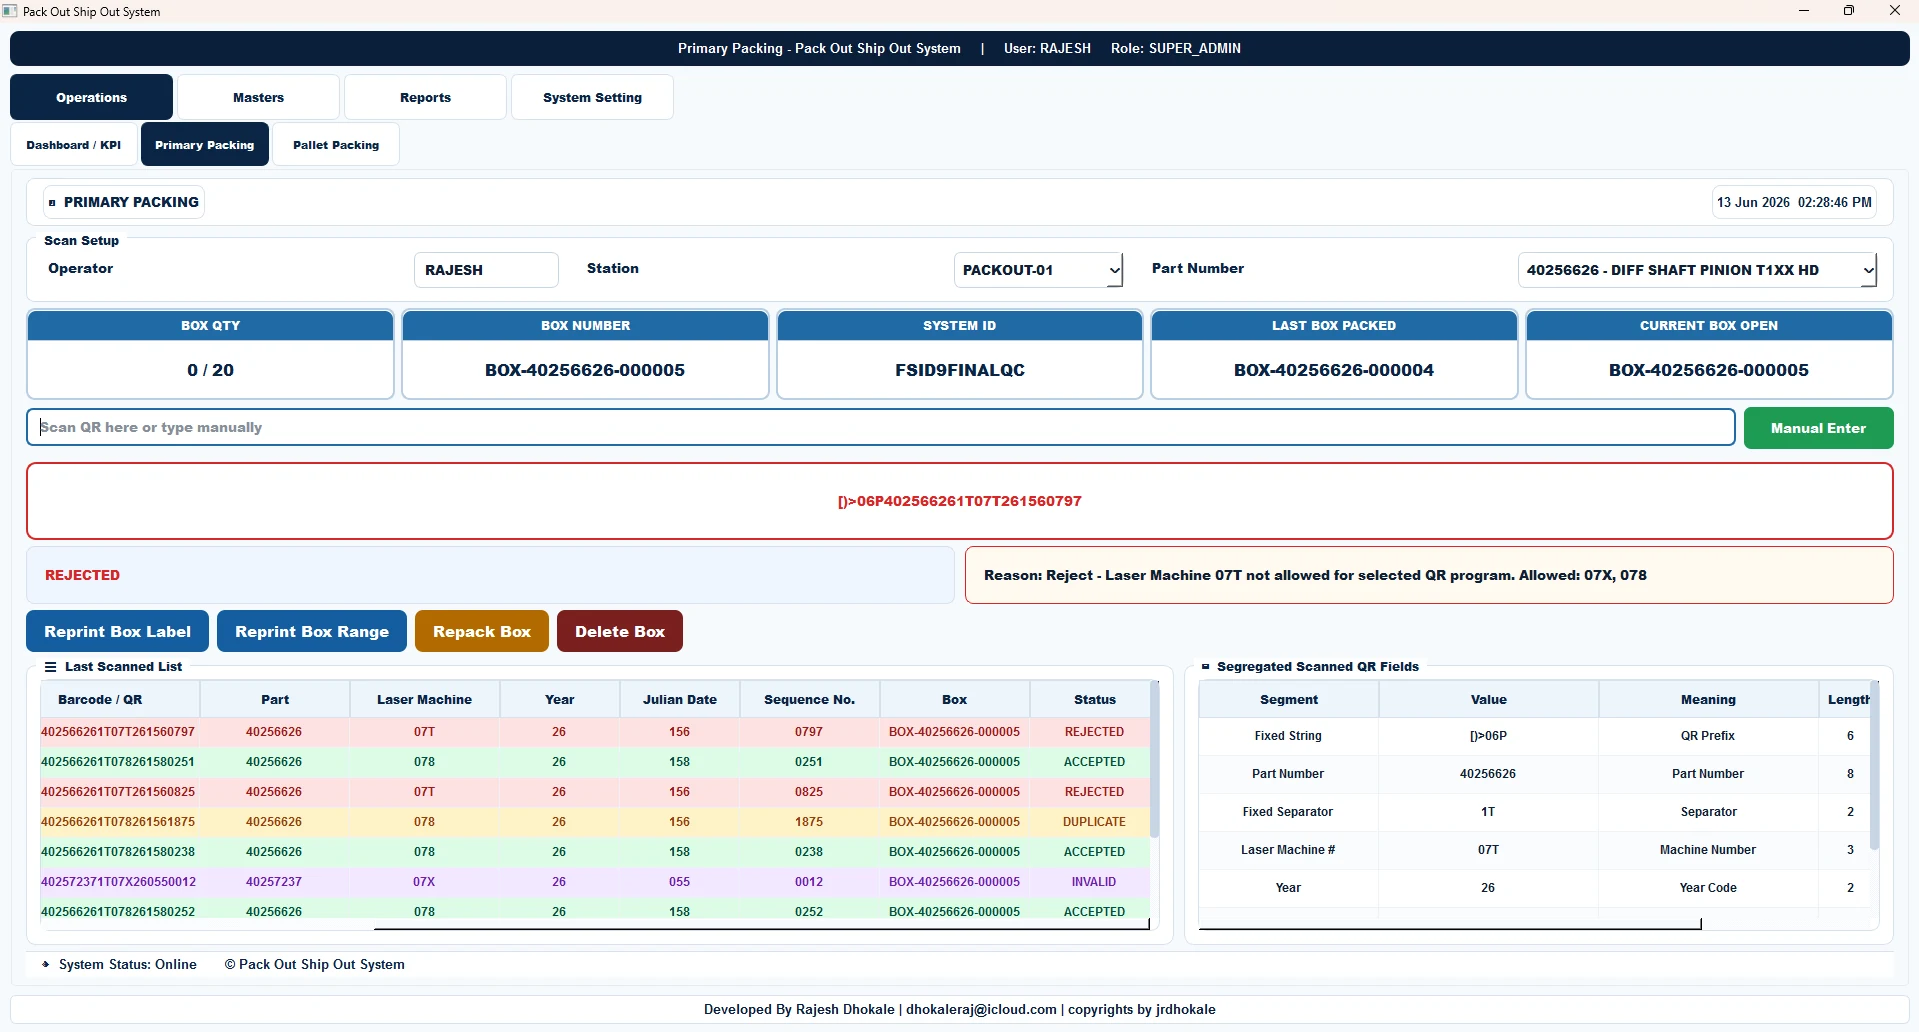The image size is (1919, 1032).
Task: Click the Scan QR input field
Action: pos(880,427)
